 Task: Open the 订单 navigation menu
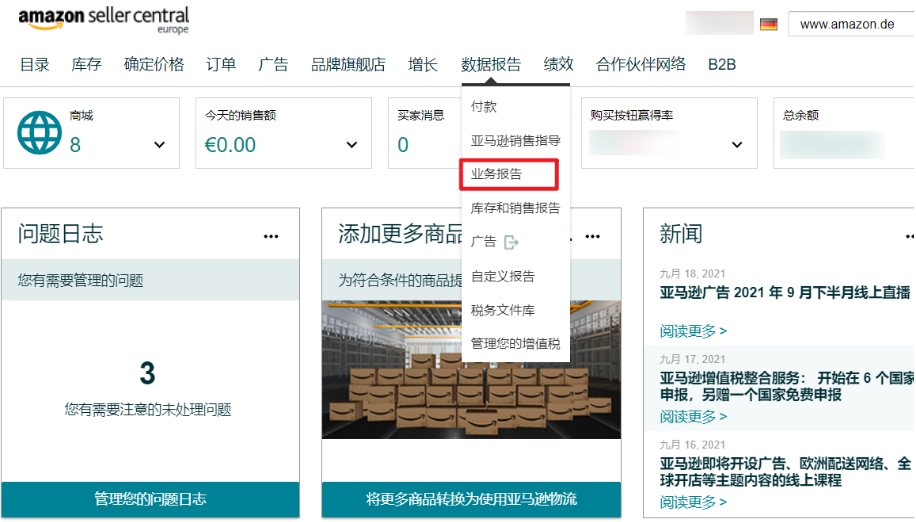221,64
